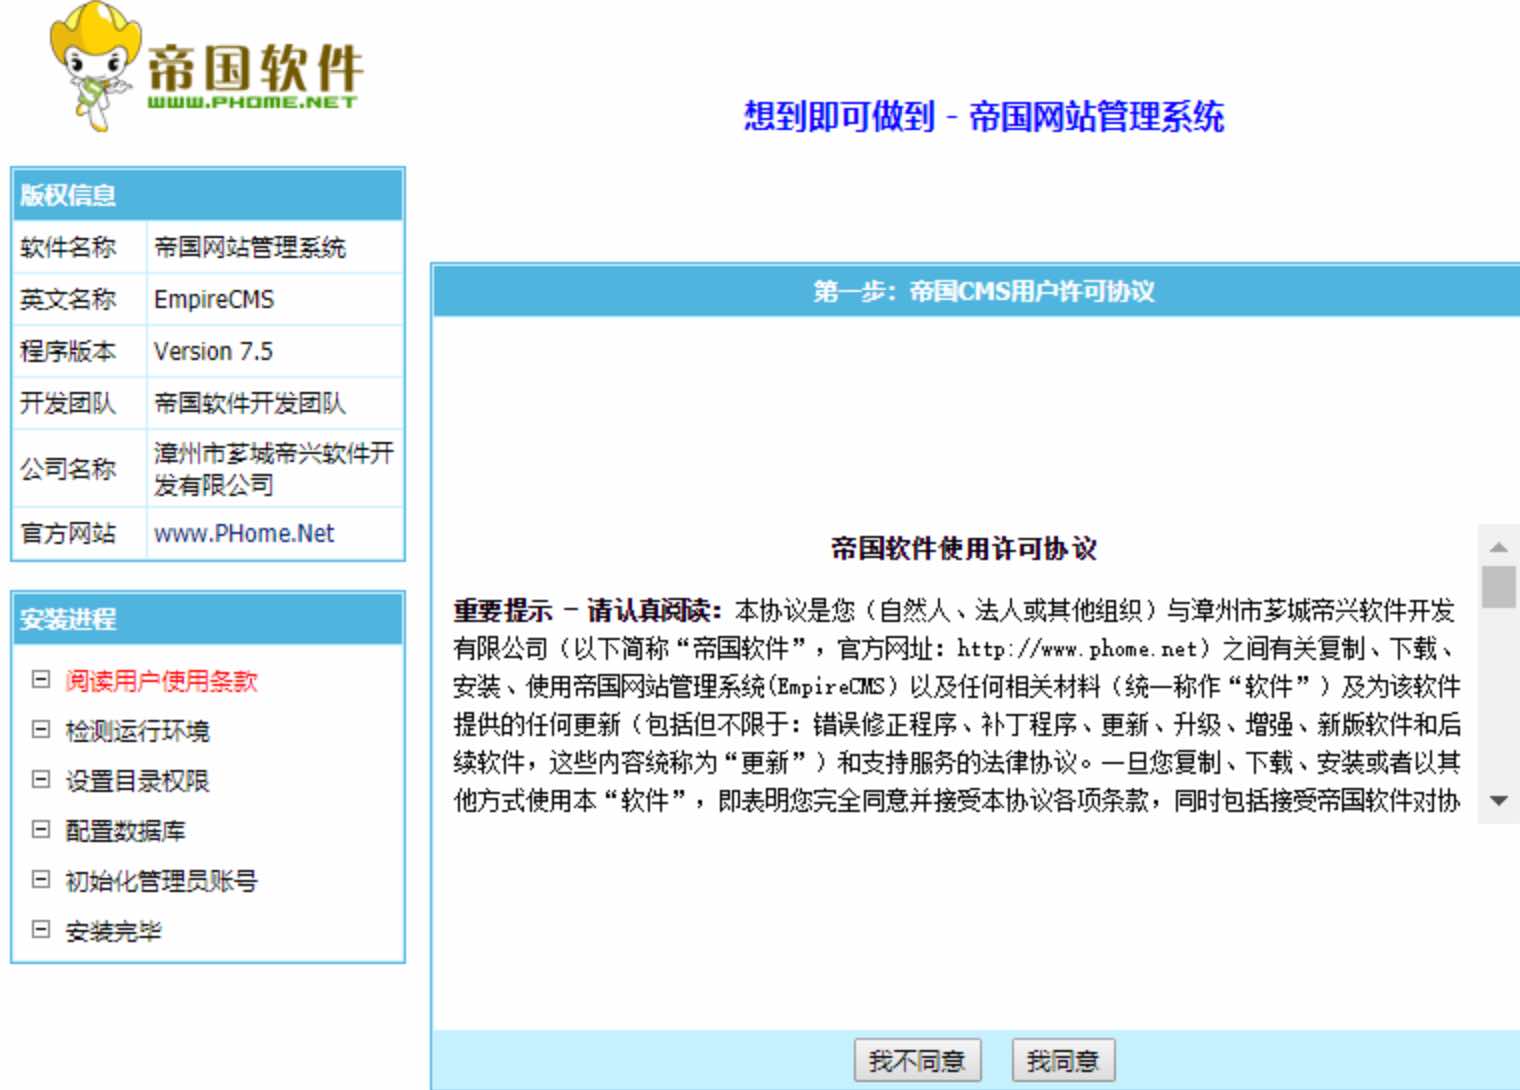Image resolution: width=1520 pixels, height=1090 pixels.
Task: Click the 官方网站 label cell
Action: [x=80, y=533]
